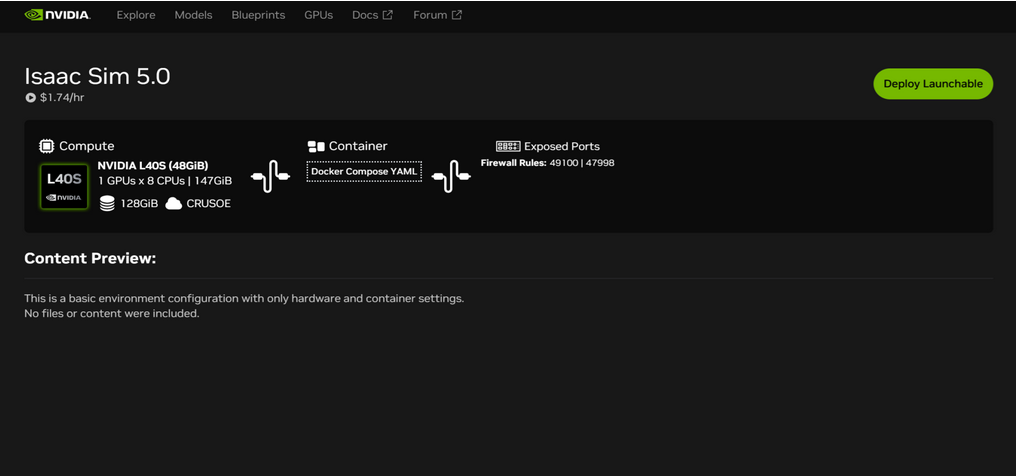This screenshot has height=476, width=1016.
Task: Click 'No files or content were included' text
Action: coord(111,313)
